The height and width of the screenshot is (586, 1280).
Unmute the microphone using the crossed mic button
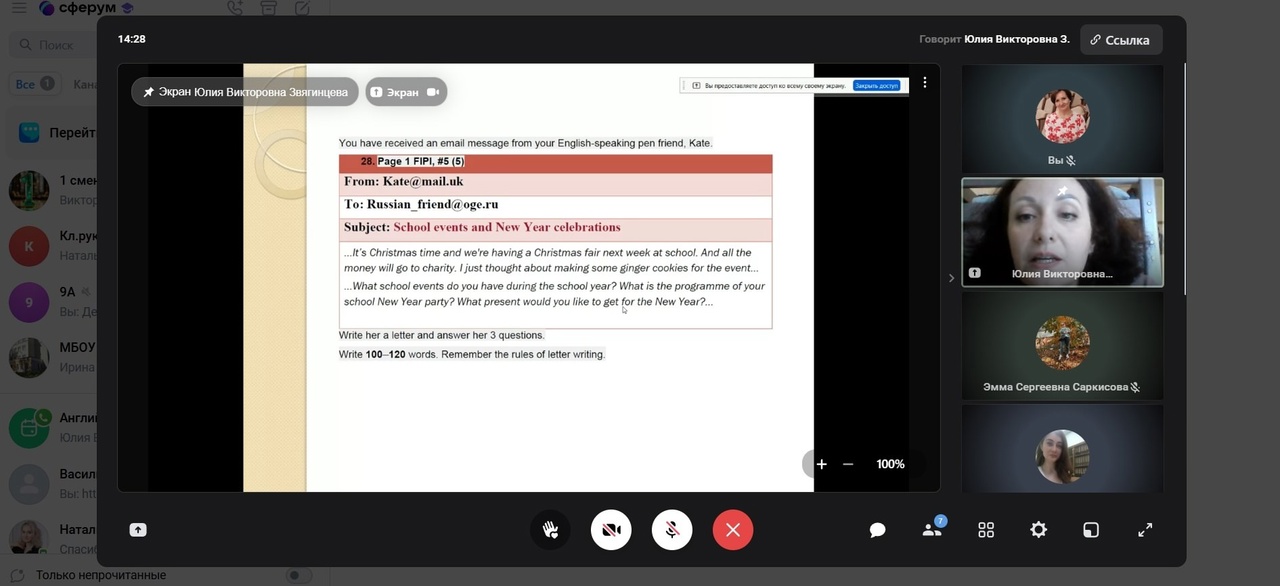click(x=672, y=530)
